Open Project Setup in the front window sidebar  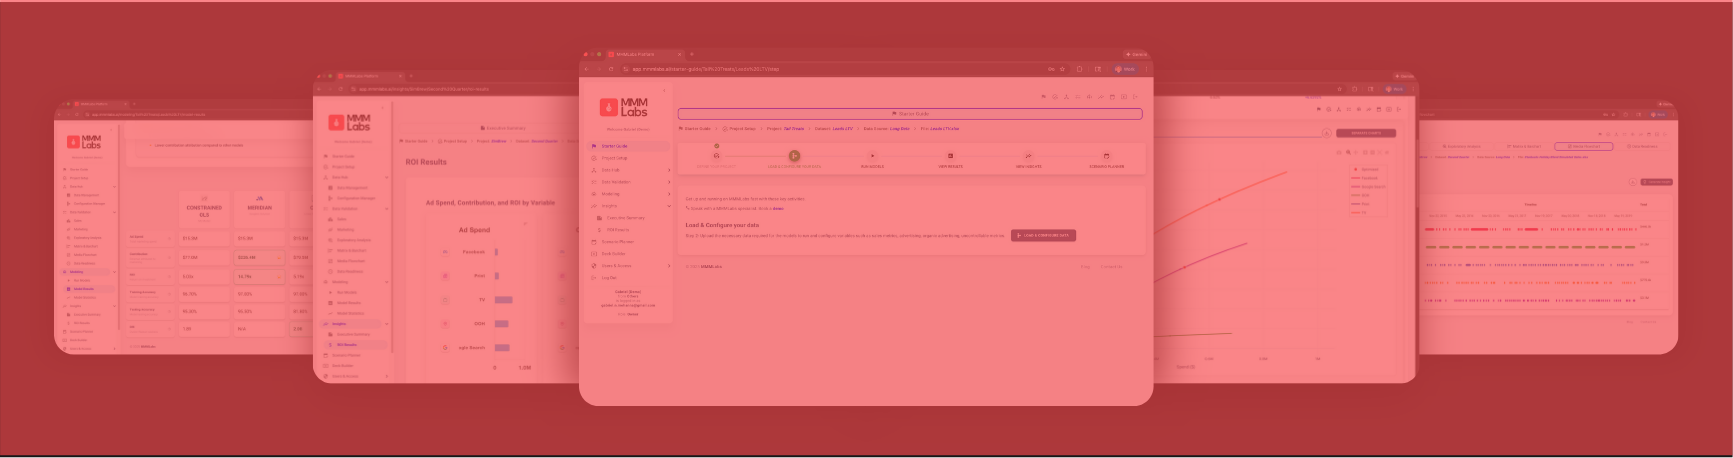click(614, 158)
